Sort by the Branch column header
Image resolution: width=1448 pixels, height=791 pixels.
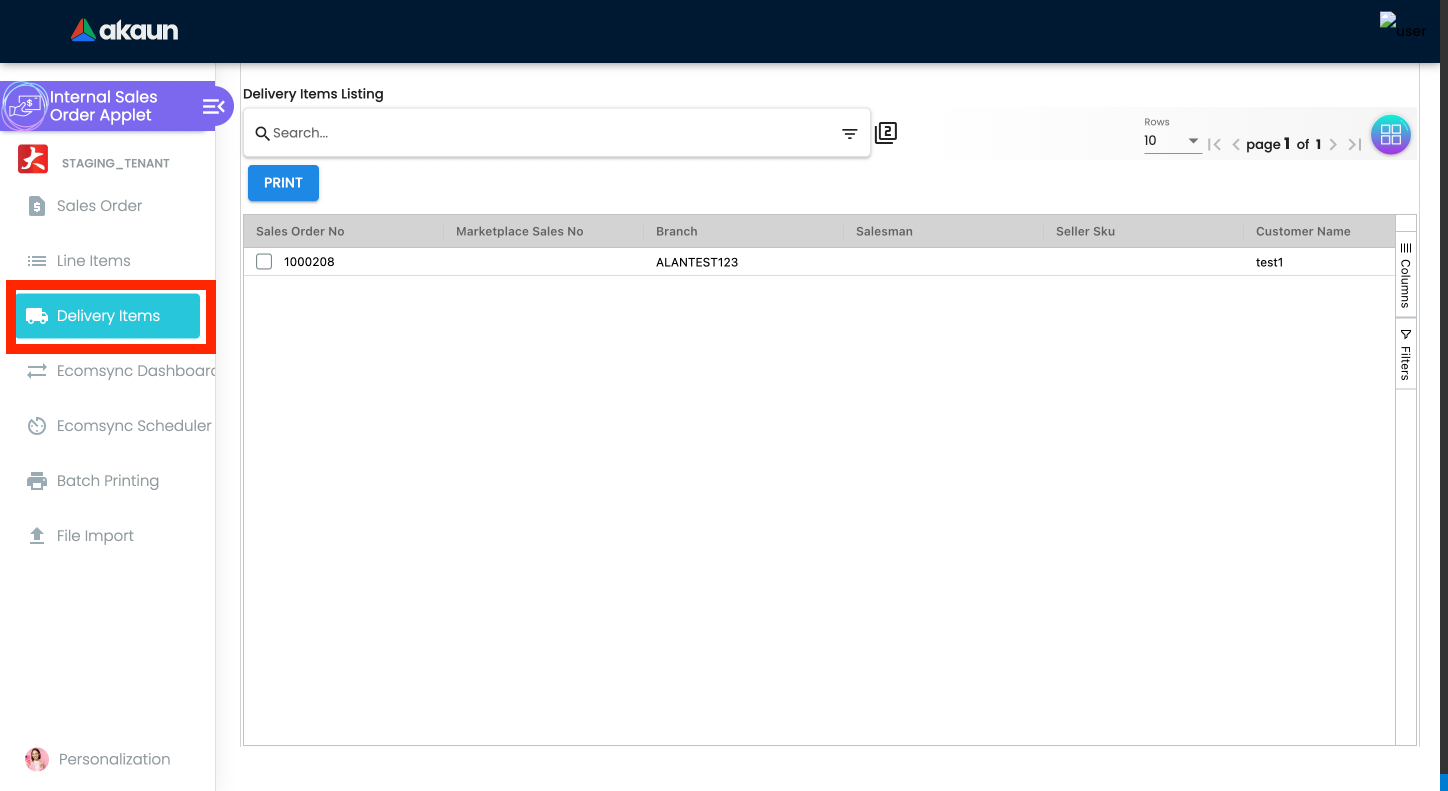(x=676, y=231)
